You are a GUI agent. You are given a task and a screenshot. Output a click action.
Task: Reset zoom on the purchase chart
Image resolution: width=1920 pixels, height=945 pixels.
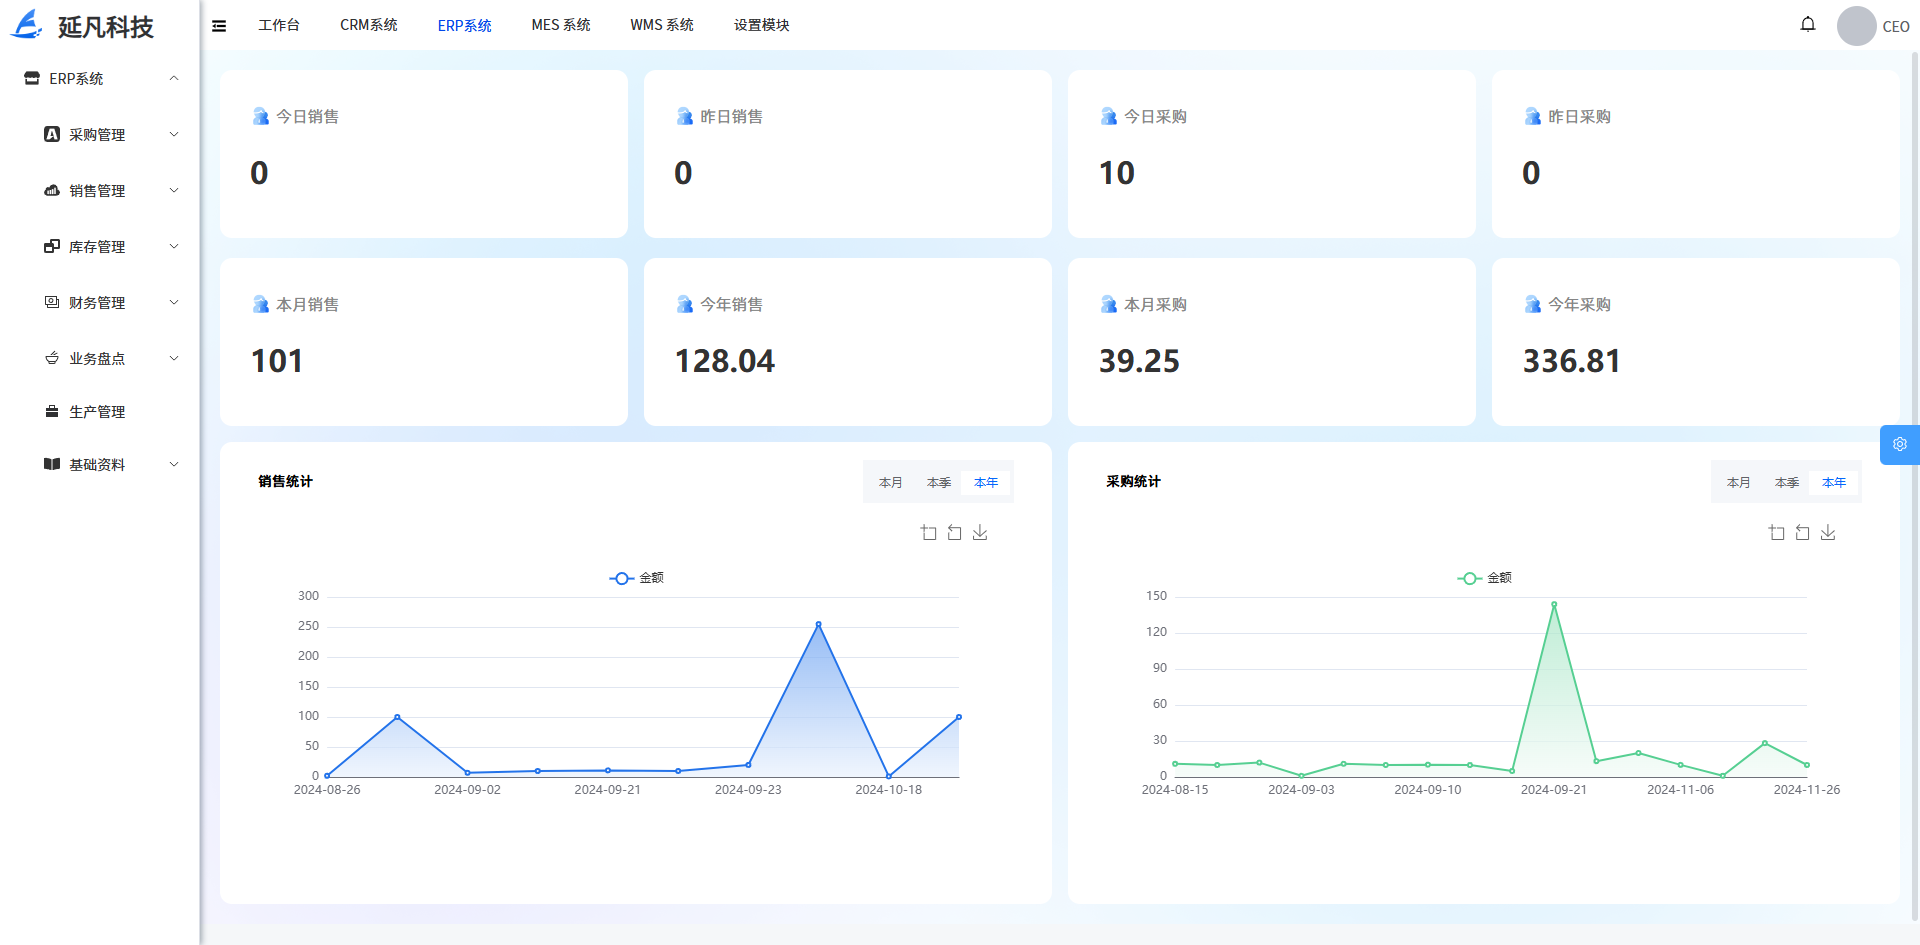pos(1802,533)
